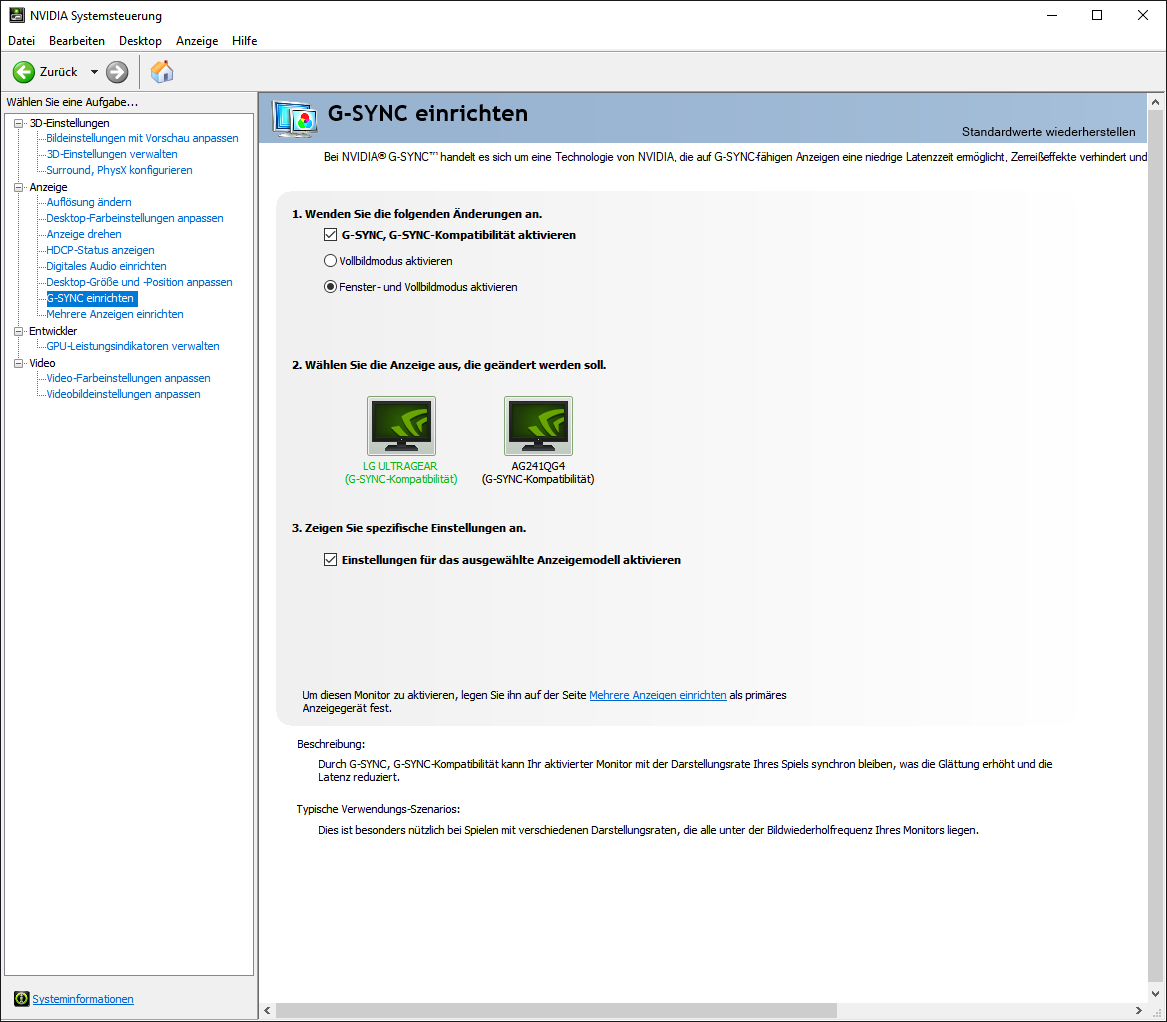
Task: Open the Desktop menu
Action: 140,41
